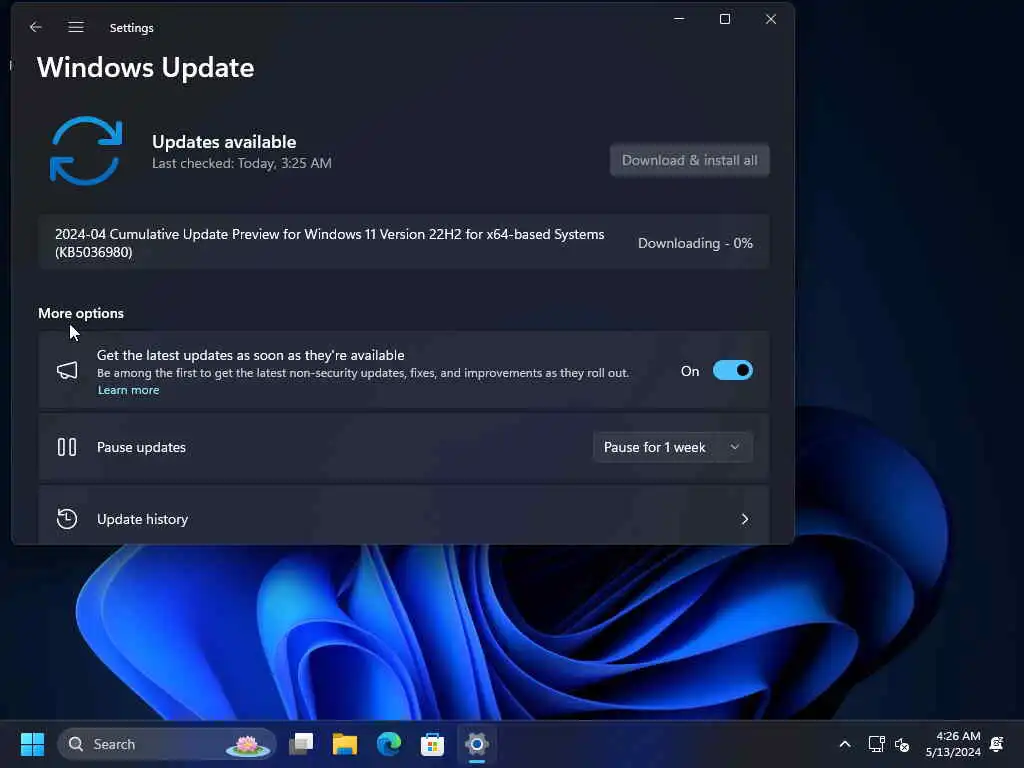Open the Settings navigation hamburger menu
1024x768 pixels.
pyautogui.click(x=76, y=27)
